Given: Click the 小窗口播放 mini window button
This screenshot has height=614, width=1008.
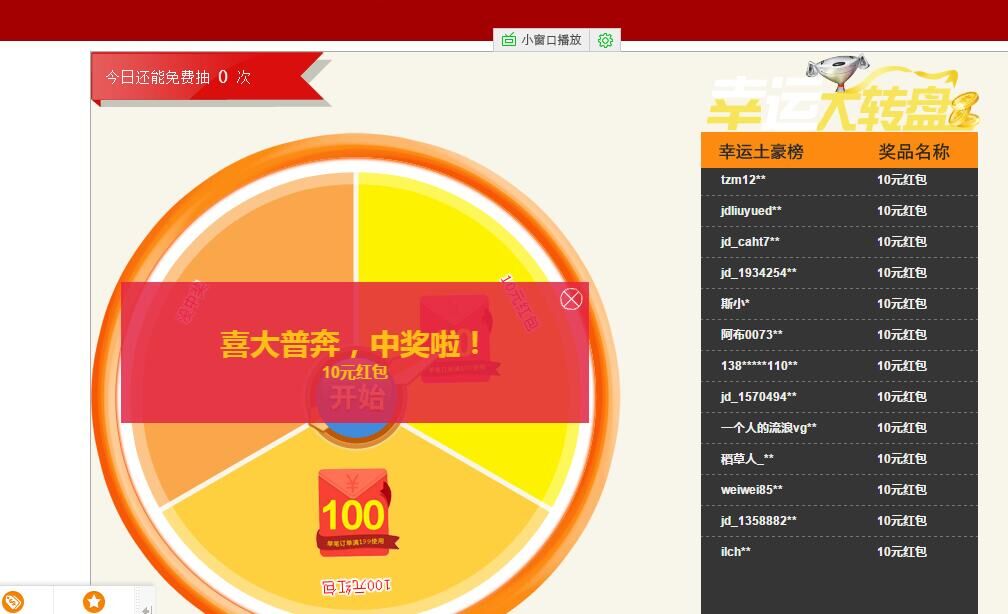Looking at the screenshot, I should (x=541, y=40).
